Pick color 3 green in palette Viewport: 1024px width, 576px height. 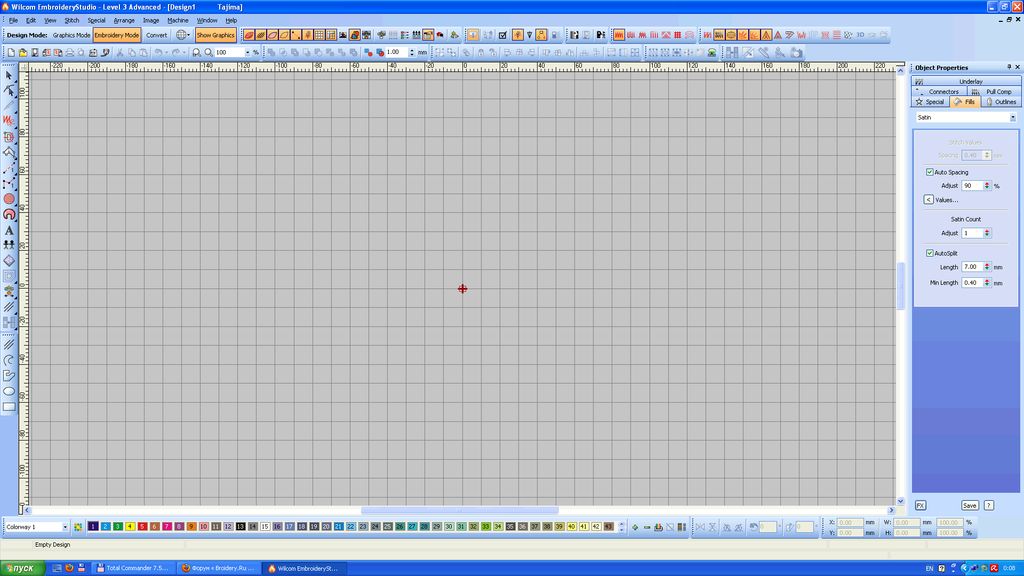pos(118,526)
